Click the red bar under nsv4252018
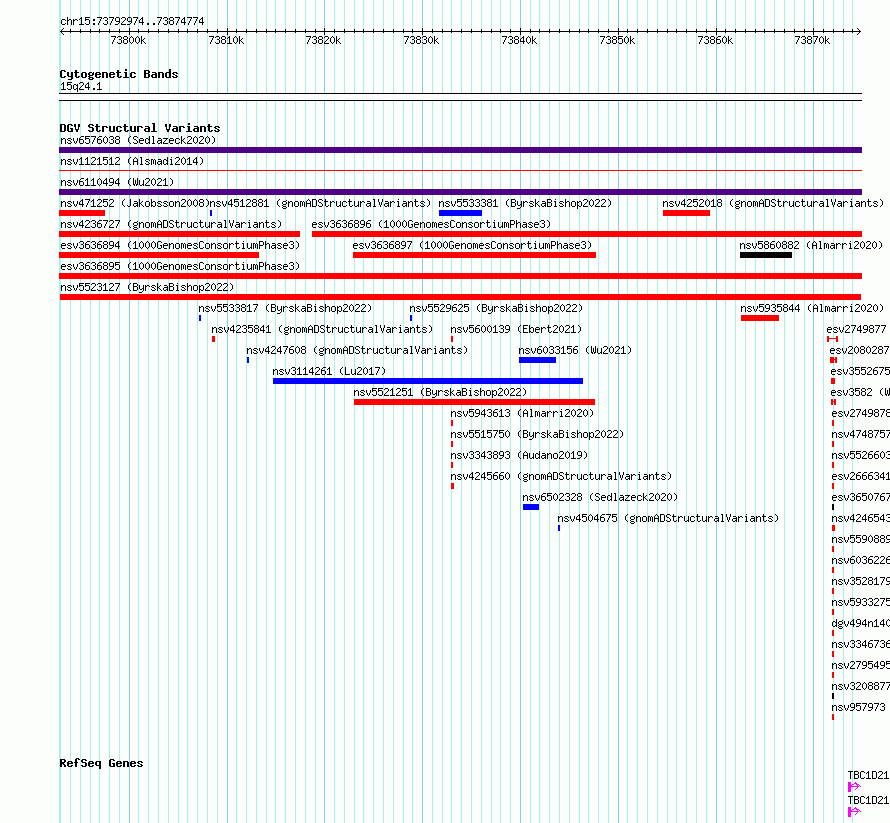 point(686,213)
